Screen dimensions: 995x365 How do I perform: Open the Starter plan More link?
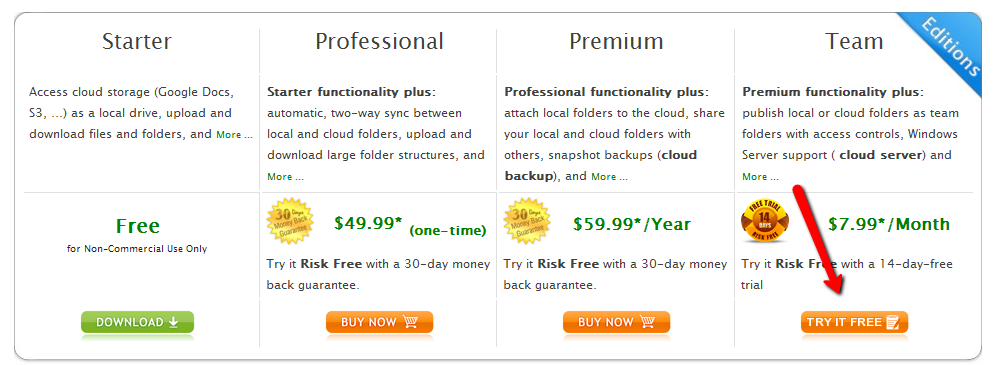pos(234,135)
